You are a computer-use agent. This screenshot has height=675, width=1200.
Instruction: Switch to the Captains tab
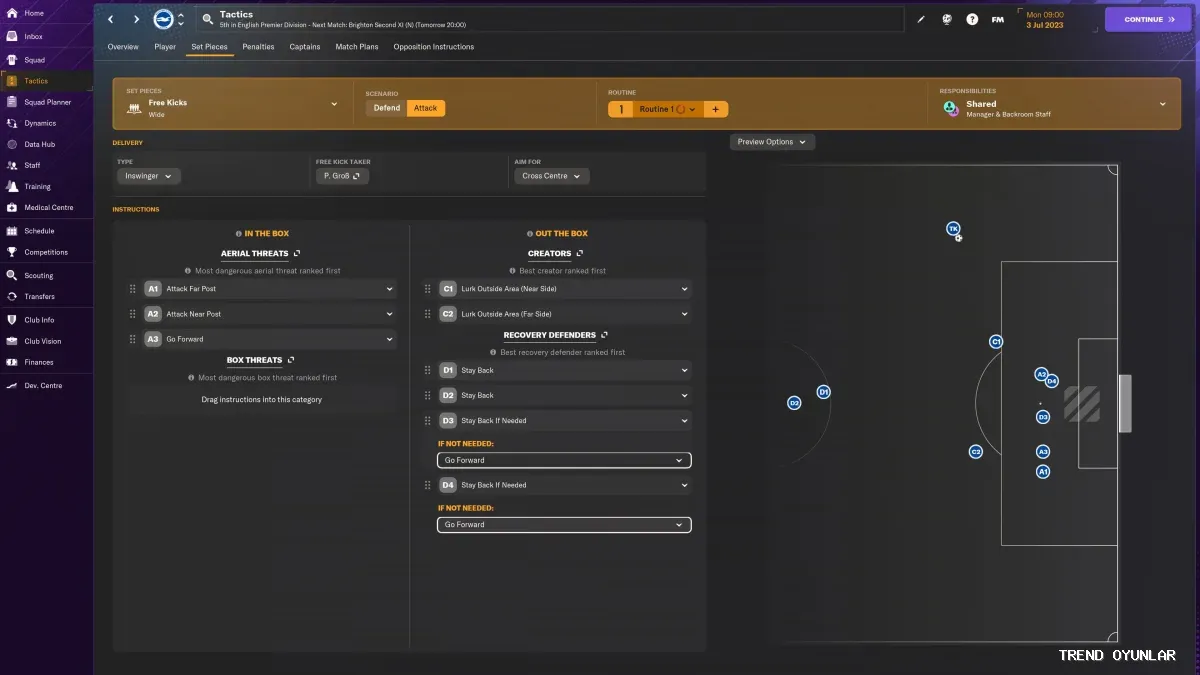[305, 47]
